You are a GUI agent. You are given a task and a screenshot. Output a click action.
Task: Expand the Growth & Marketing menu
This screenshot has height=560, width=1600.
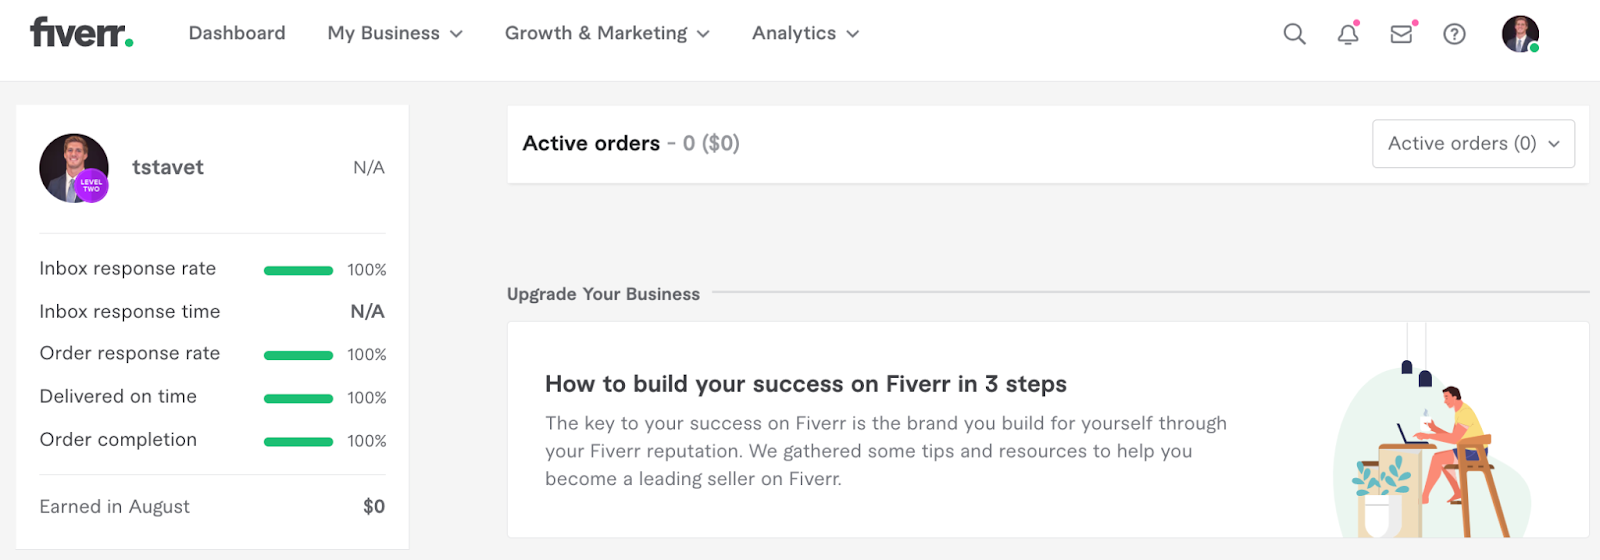pyautogui.click(x=607, y=33)
